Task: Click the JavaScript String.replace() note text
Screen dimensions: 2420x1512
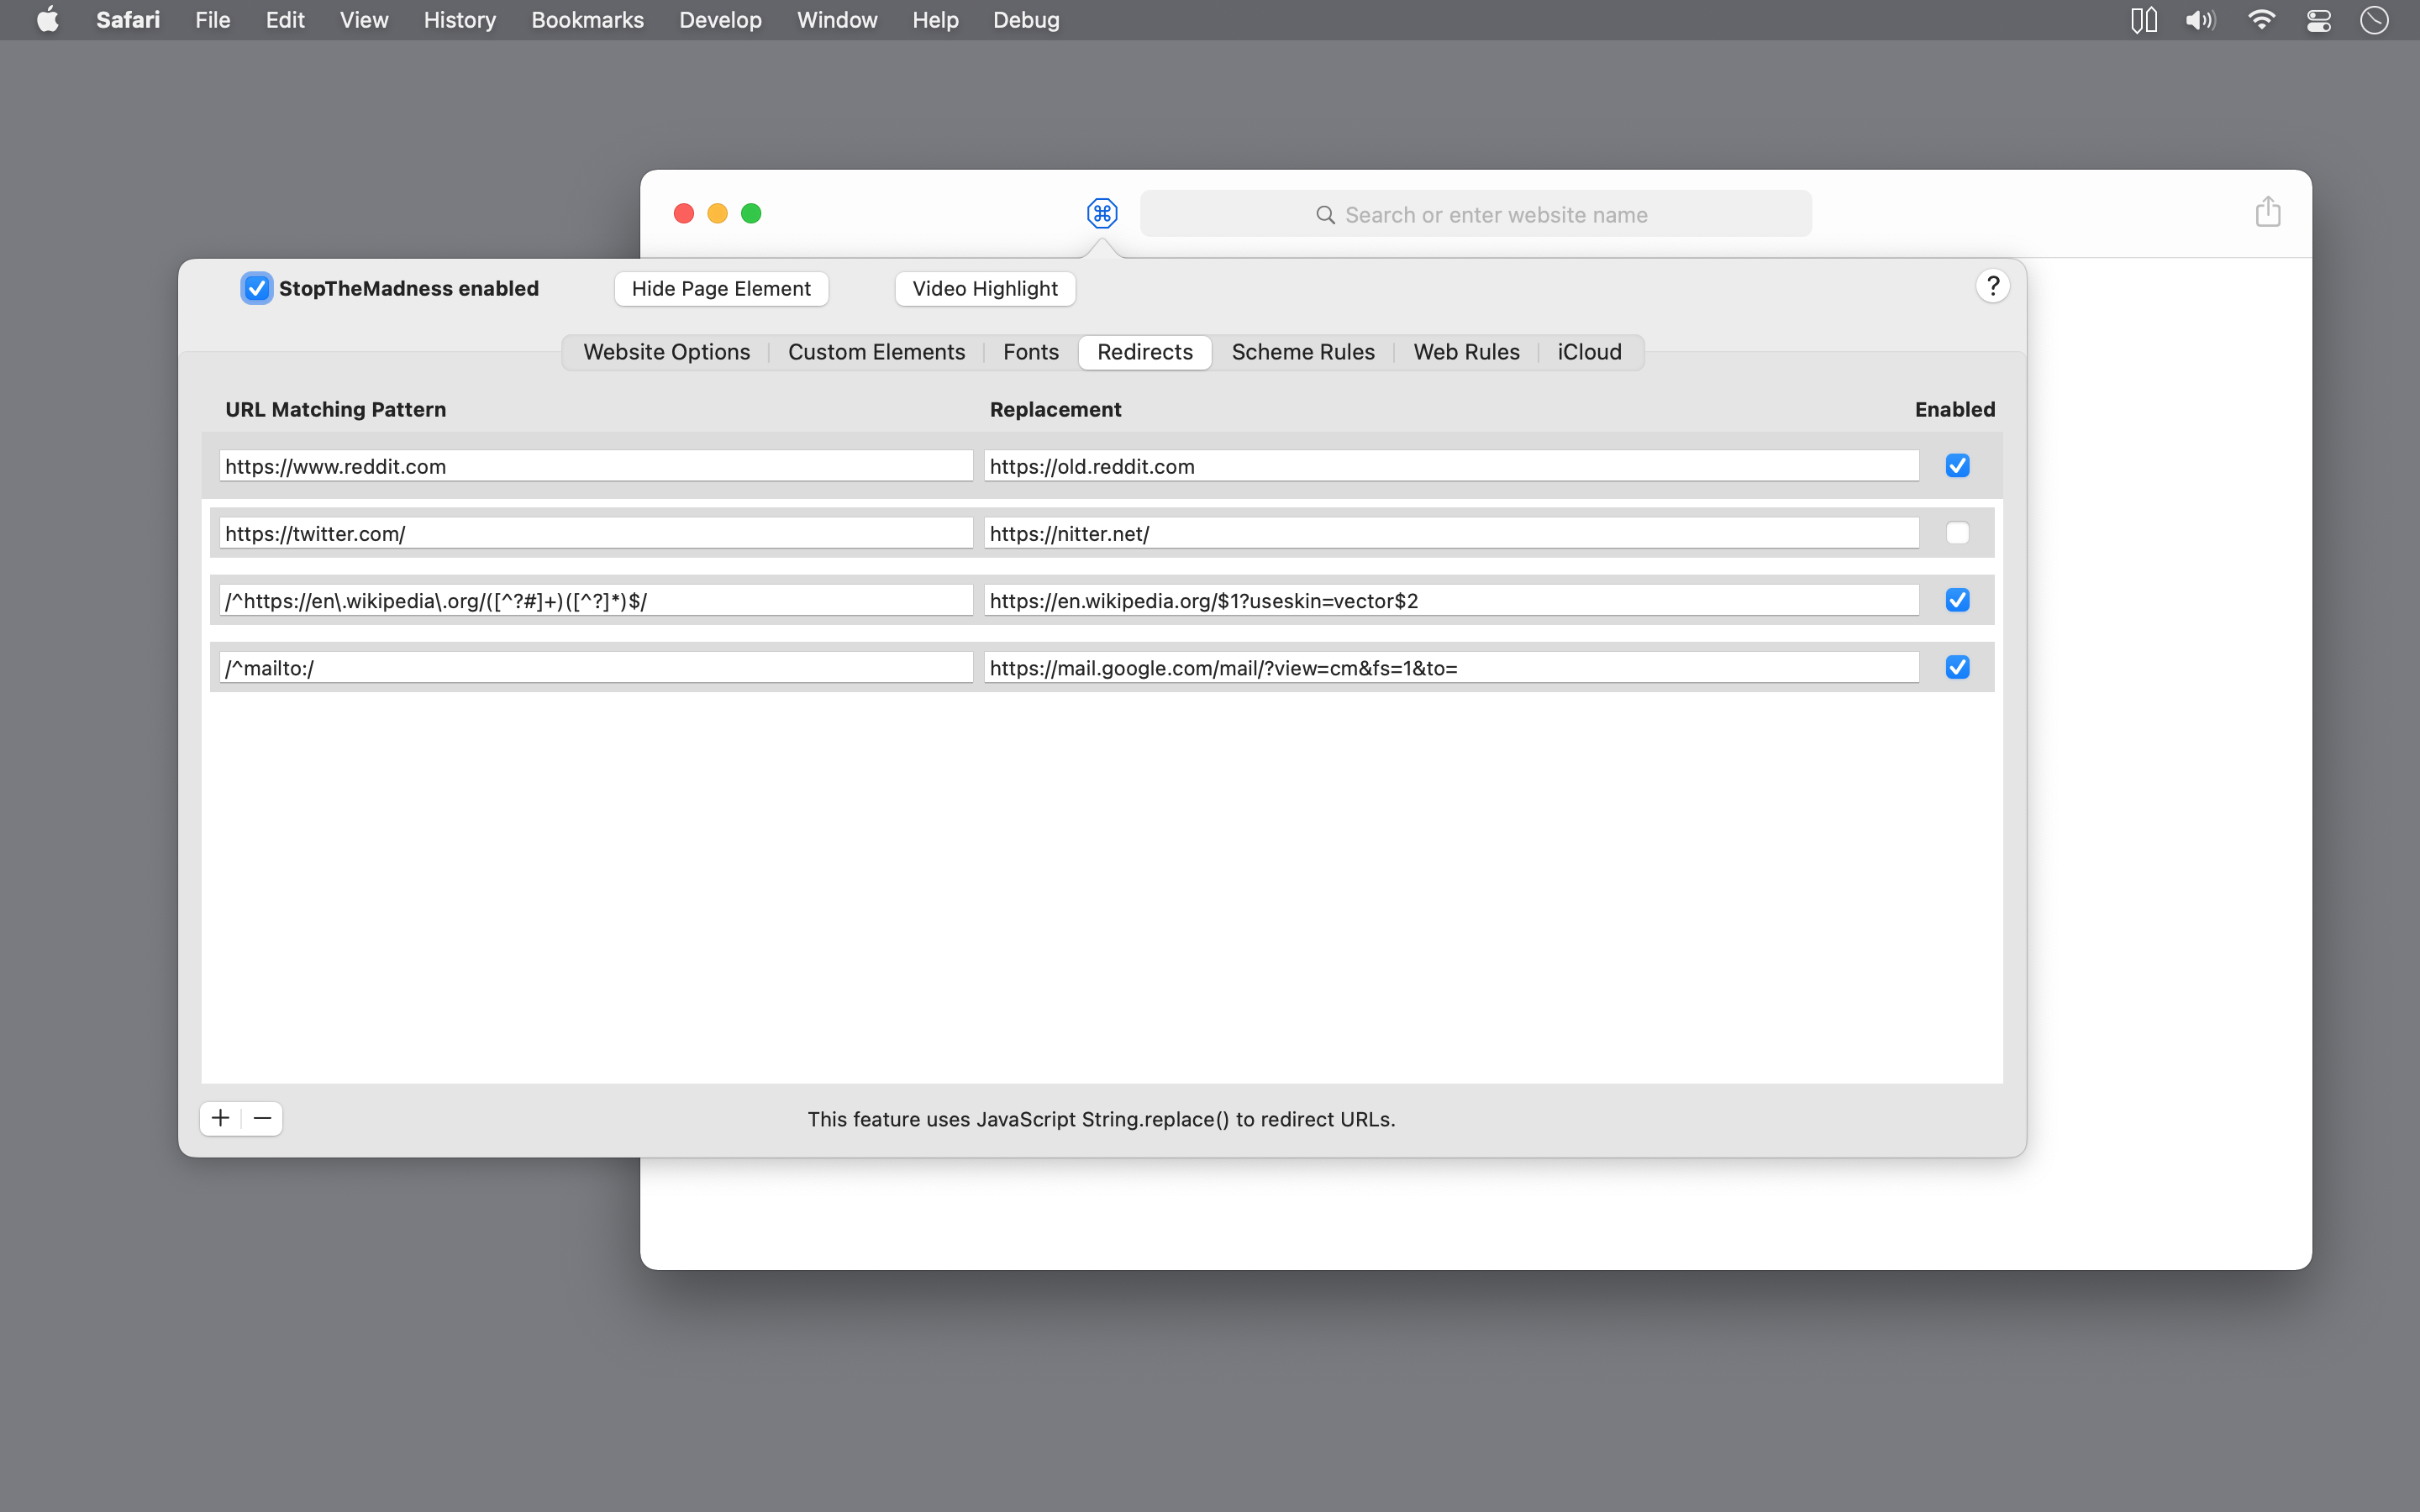Action: 1101,1119
